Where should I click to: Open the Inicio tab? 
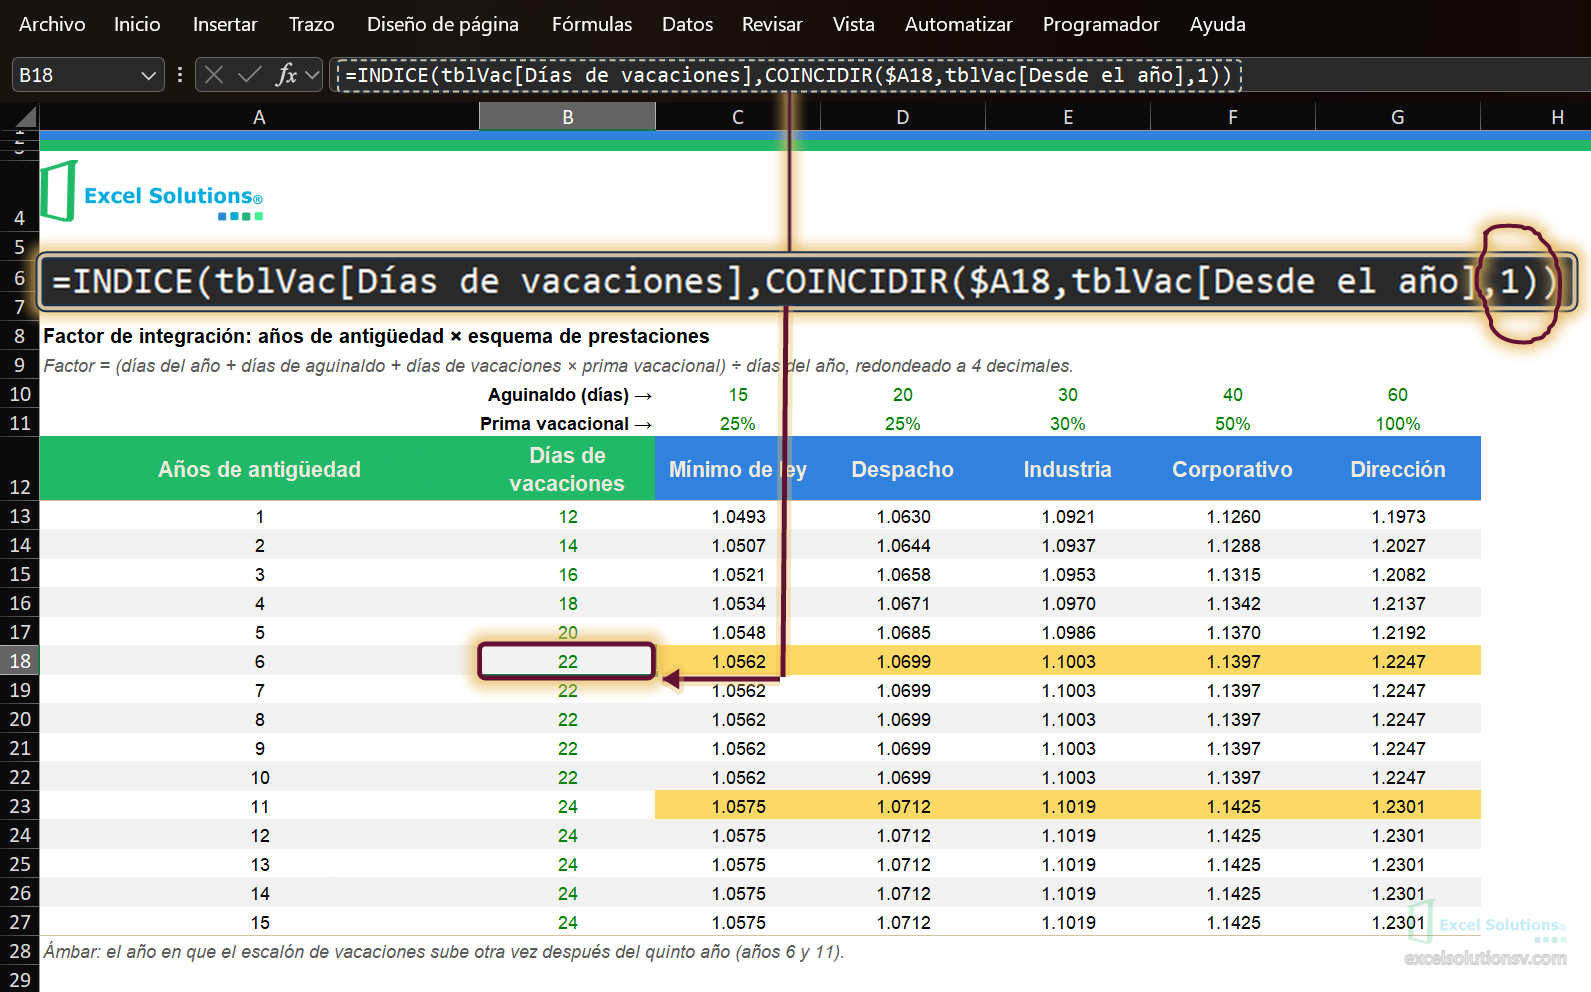coord(137,24)
